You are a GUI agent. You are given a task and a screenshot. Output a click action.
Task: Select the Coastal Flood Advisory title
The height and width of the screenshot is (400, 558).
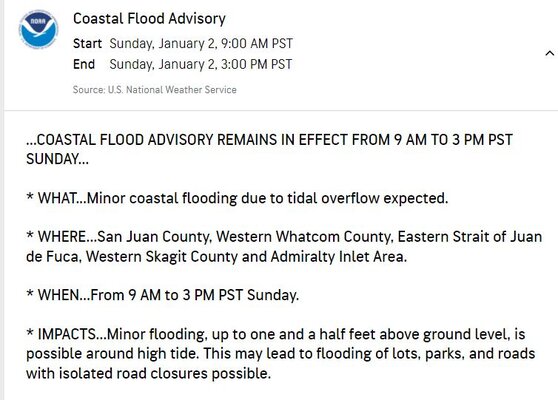(149, 19)
